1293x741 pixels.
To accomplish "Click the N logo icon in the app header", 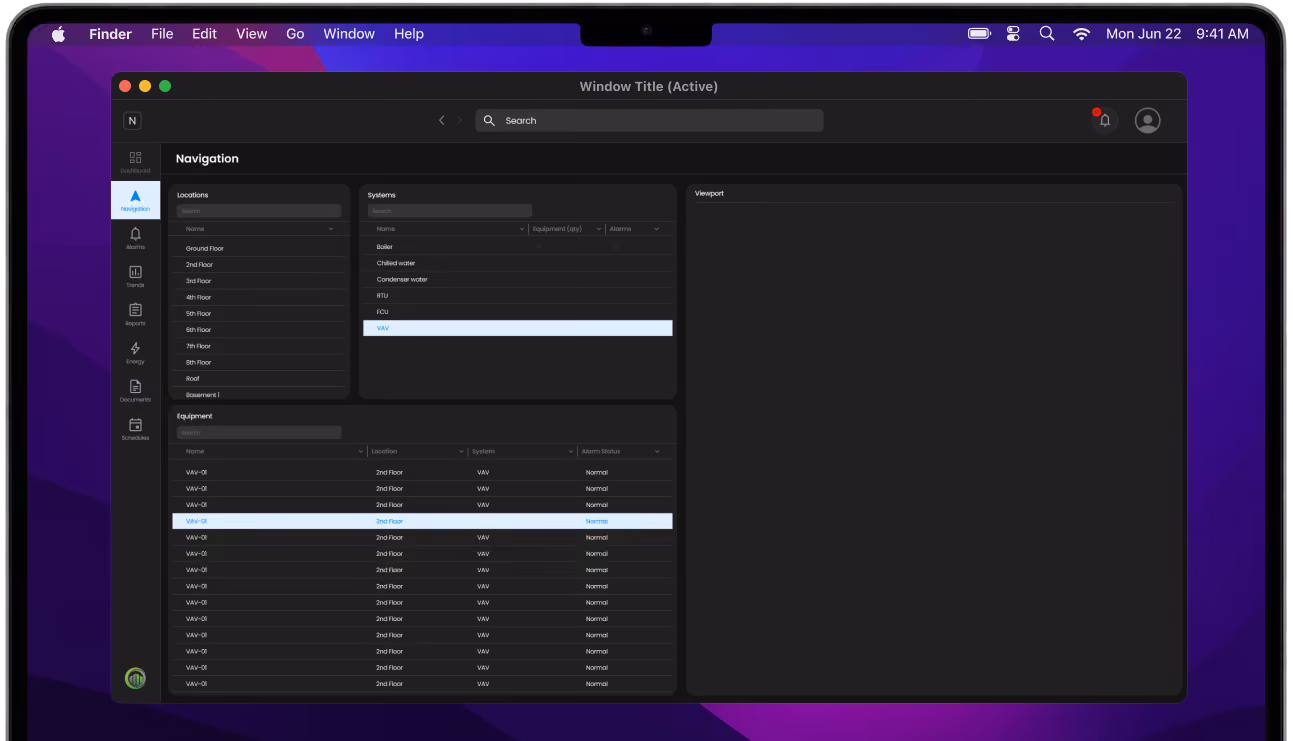I will [x=132, y=120].
